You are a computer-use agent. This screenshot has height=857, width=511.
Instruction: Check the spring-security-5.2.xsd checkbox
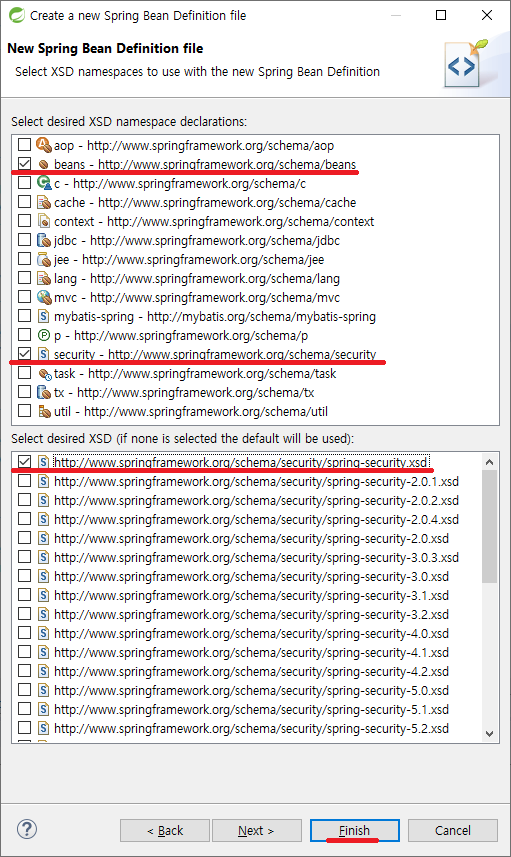pos(24,728)
